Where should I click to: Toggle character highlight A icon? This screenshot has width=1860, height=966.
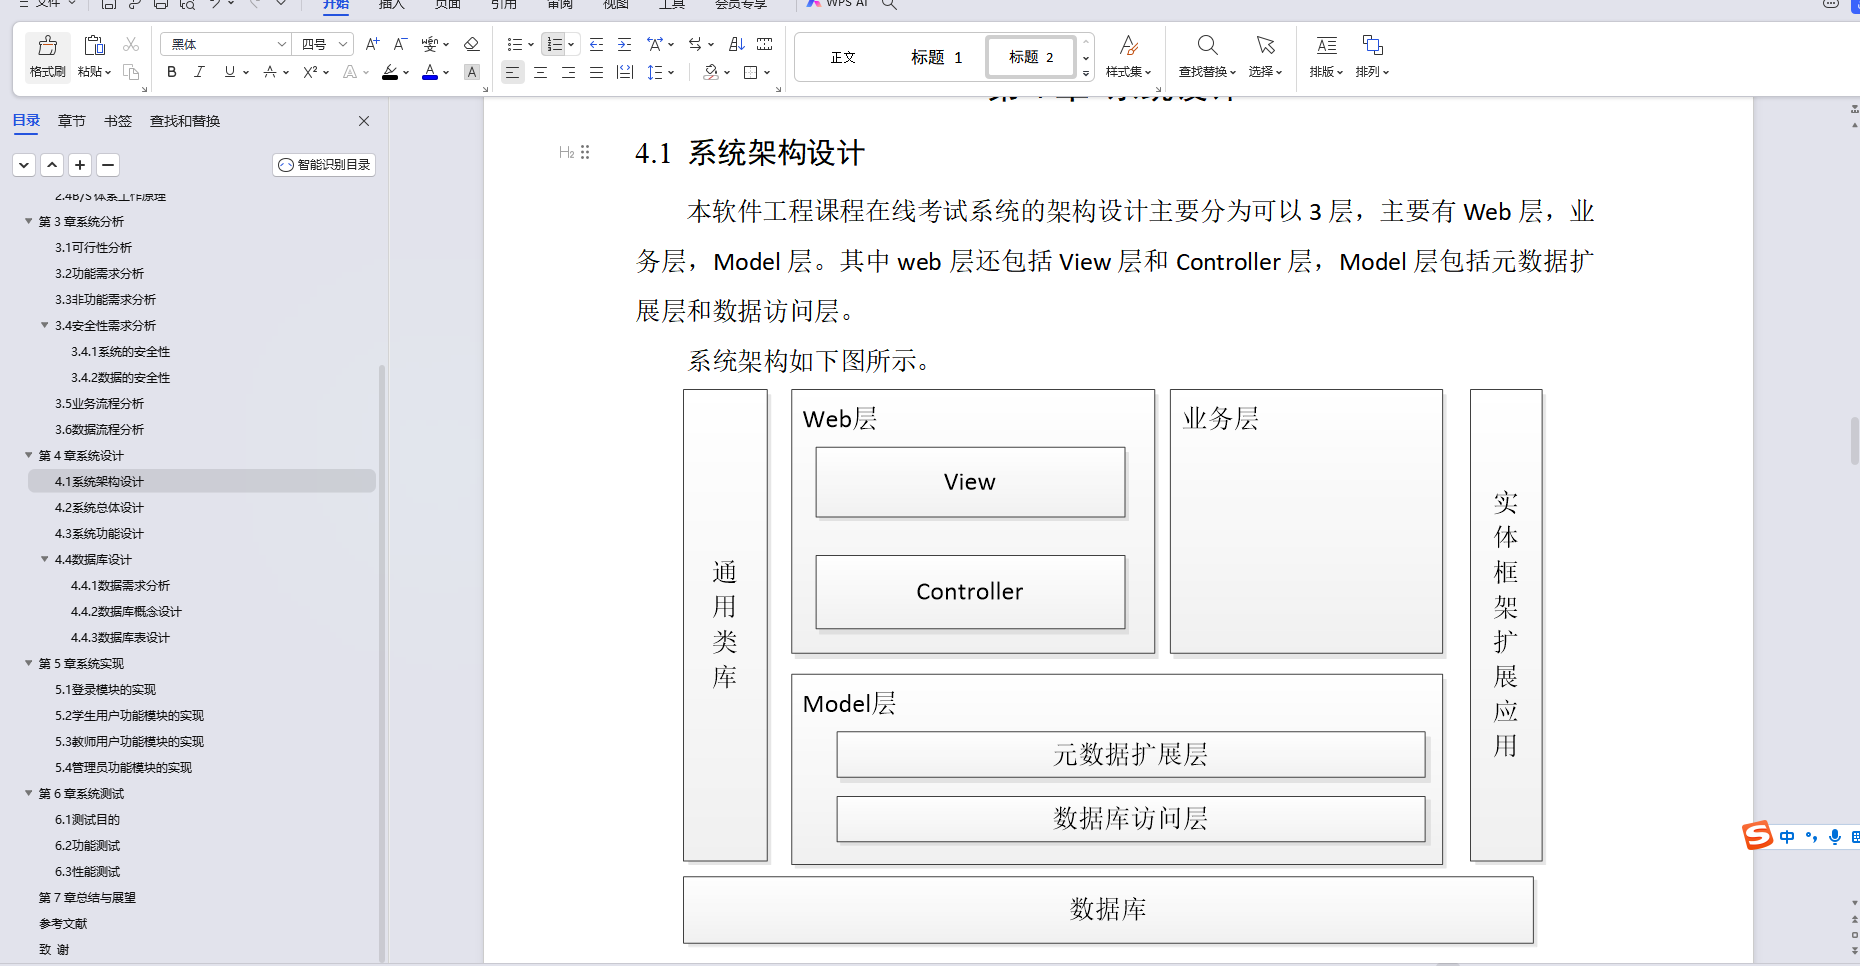point(471,72)
